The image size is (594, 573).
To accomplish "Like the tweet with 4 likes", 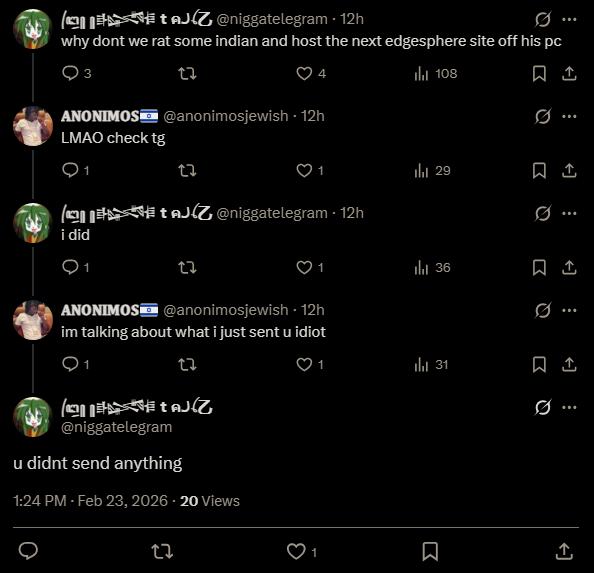I will click(311, 73).
